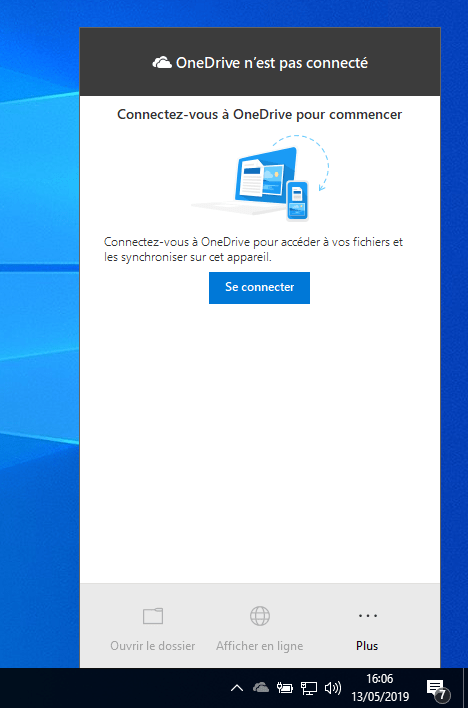This screenshot has height=708, width=468.
Task: Click the Se connecter button
Action: (x=259, y=288)
